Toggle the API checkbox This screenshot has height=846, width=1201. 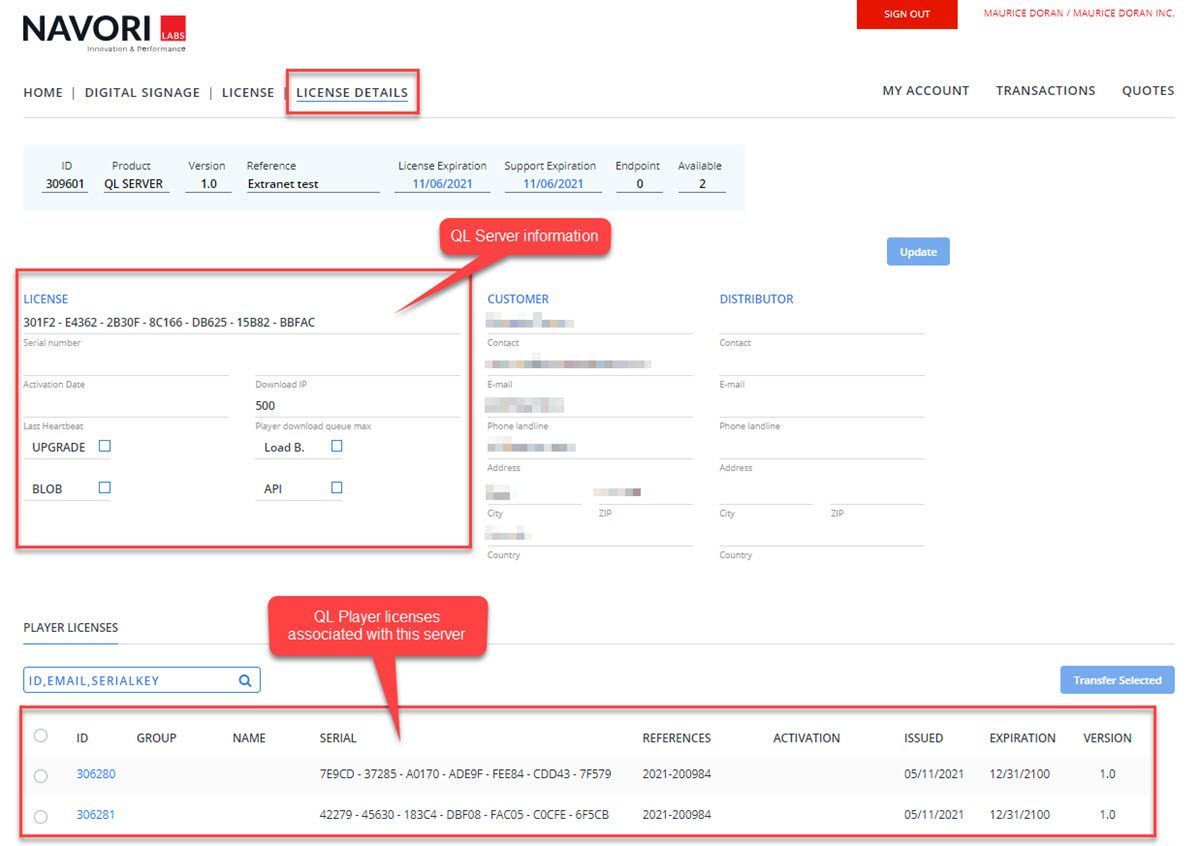[x=337, y=488]
